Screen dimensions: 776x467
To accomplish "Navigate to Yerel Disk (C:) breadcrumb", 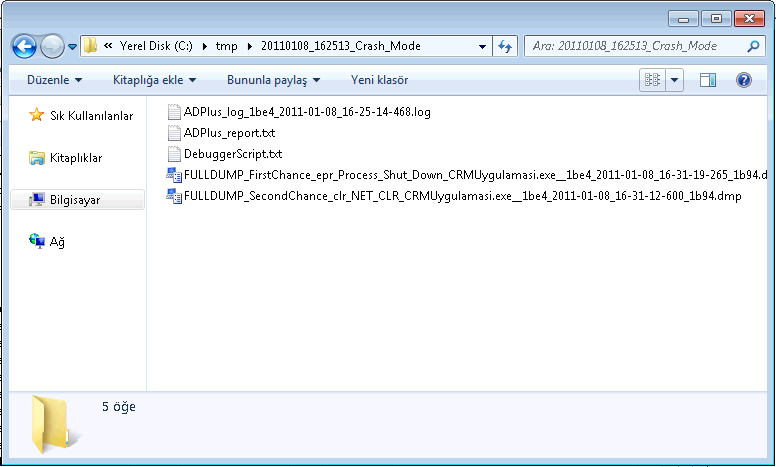I will (156, 46).
